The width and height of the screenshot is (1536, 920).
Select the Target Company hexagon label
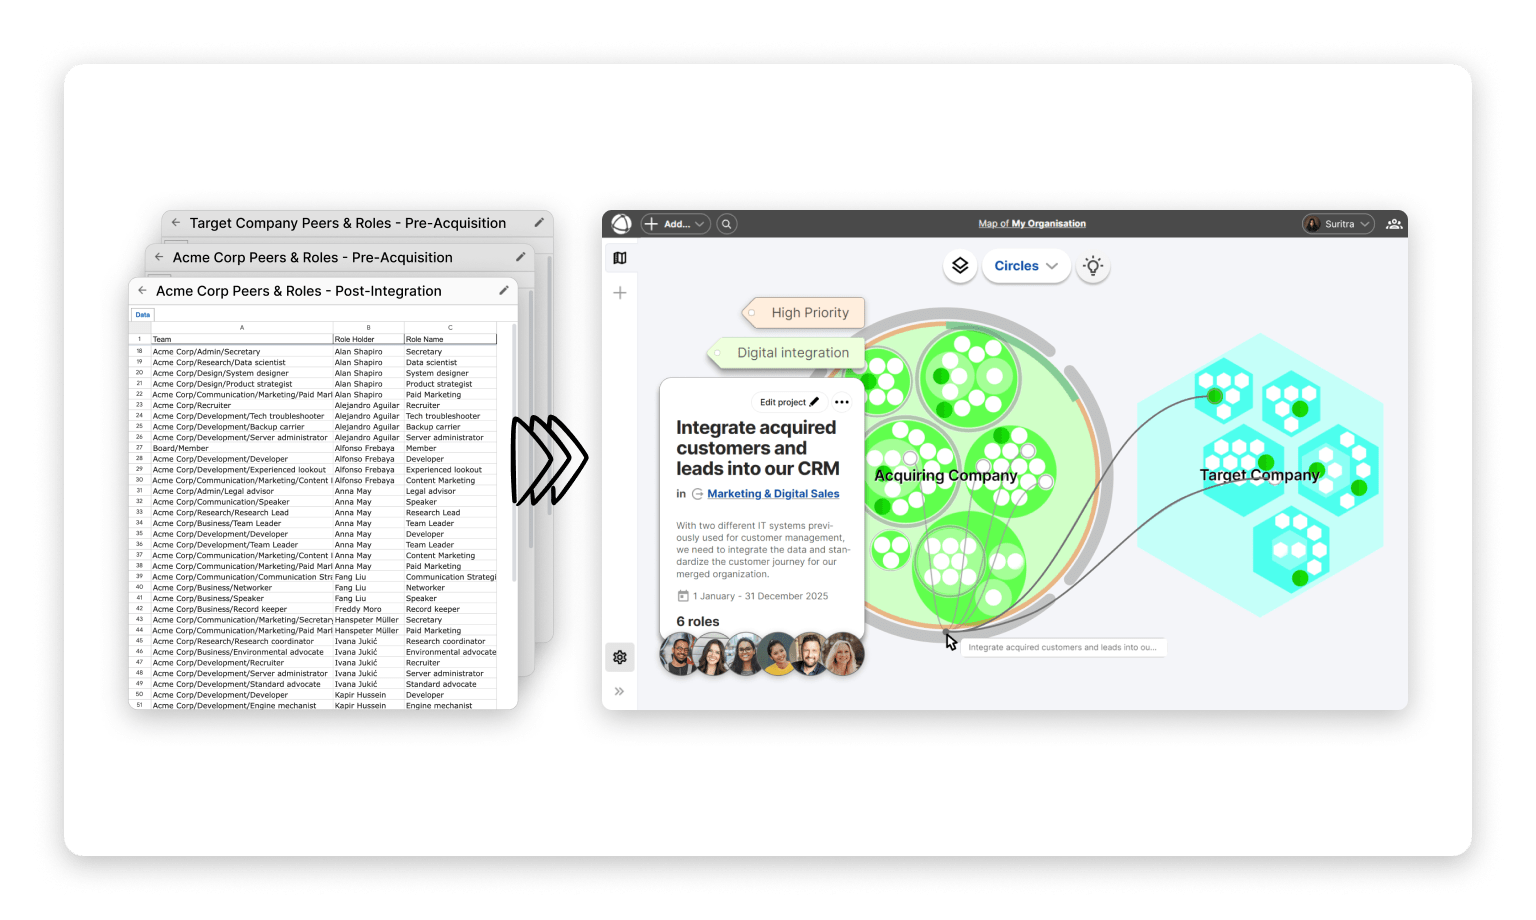1259,475
